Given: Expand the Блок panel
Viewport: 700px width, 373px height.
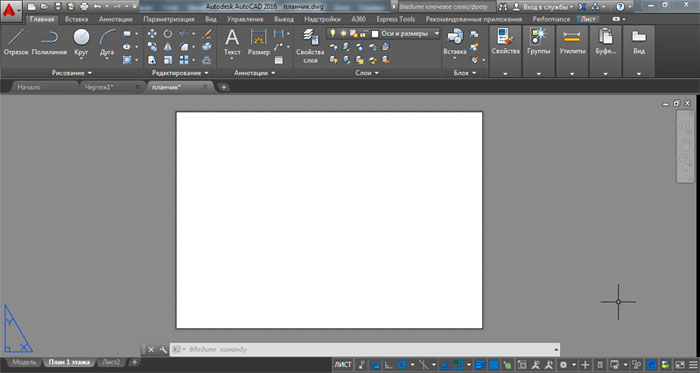Looking at the screenshot, I should click(x=465, y=73).
